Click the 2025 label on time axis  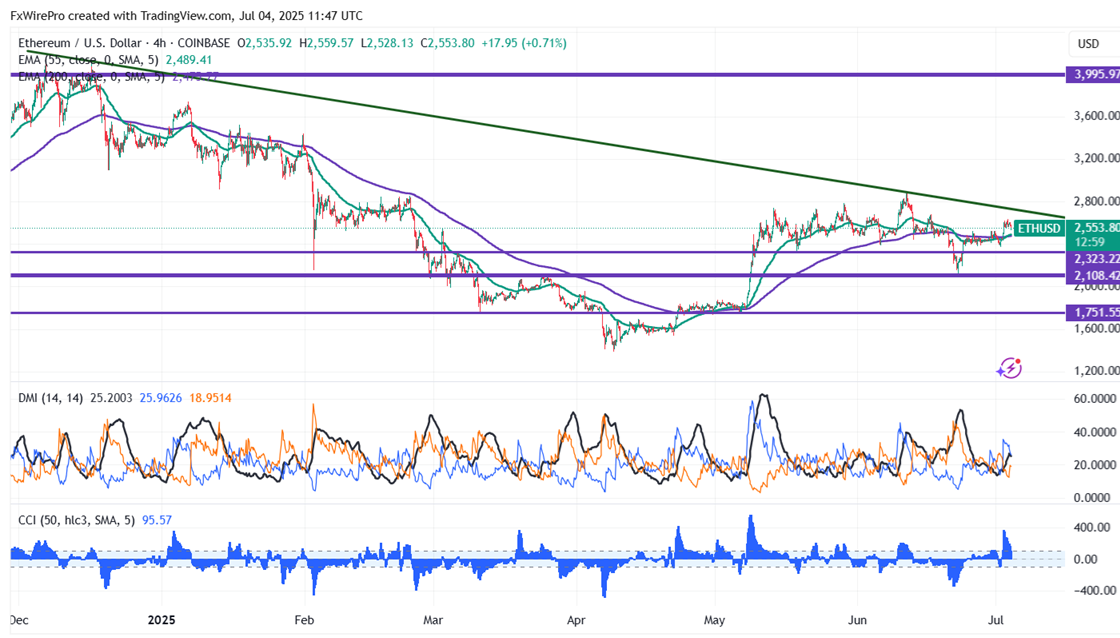(161, 619)
